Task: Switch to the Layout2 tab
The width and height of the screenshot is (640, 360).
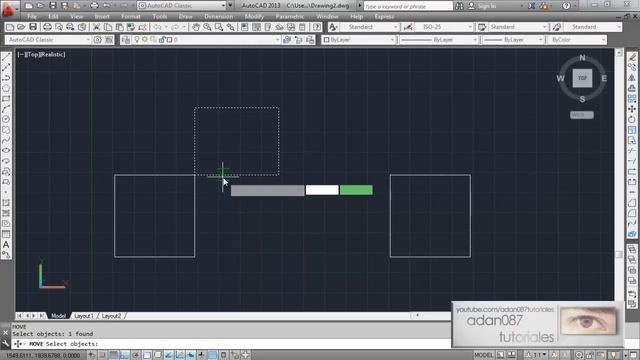Action: pyautogui.click(x=111, y=316)
